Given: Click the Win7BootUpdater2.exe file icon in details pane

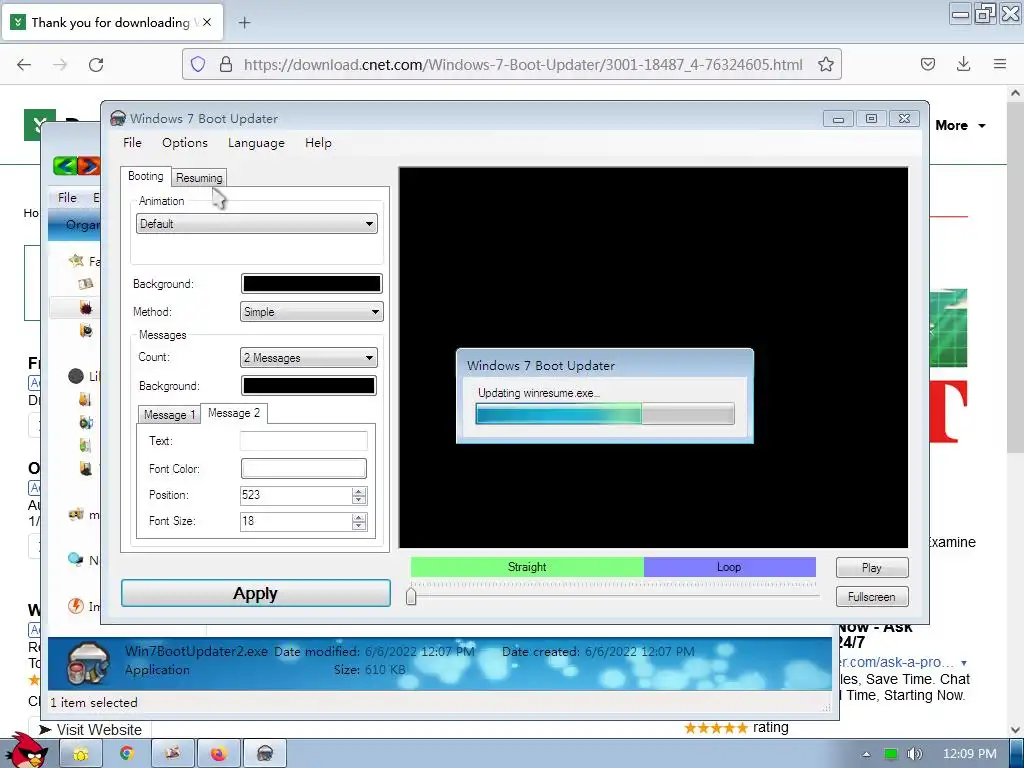Looking at the screenshot, I should 88,663.
